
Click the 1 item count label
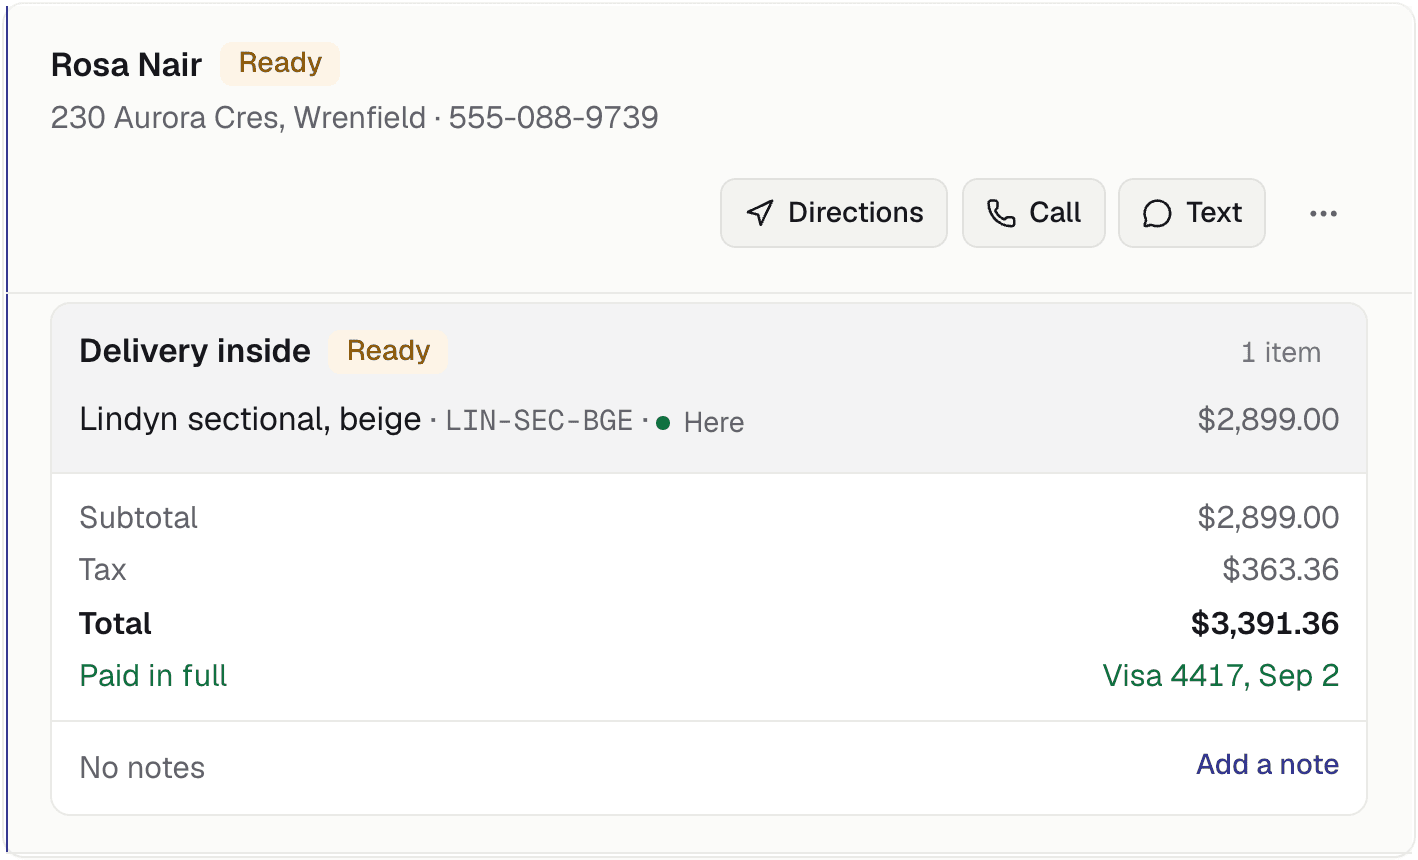pos(1281,353)
